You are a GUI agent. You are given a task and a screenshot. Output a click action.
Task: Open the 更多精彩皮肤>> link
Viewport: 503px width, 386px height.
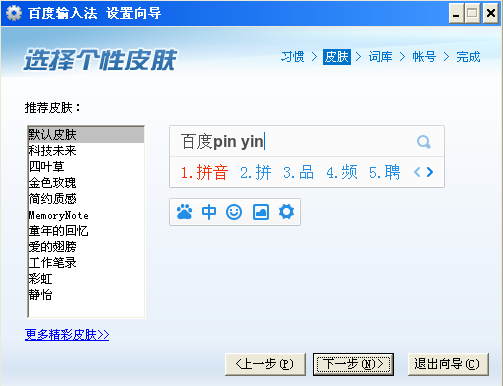click(x=67, y=335)
